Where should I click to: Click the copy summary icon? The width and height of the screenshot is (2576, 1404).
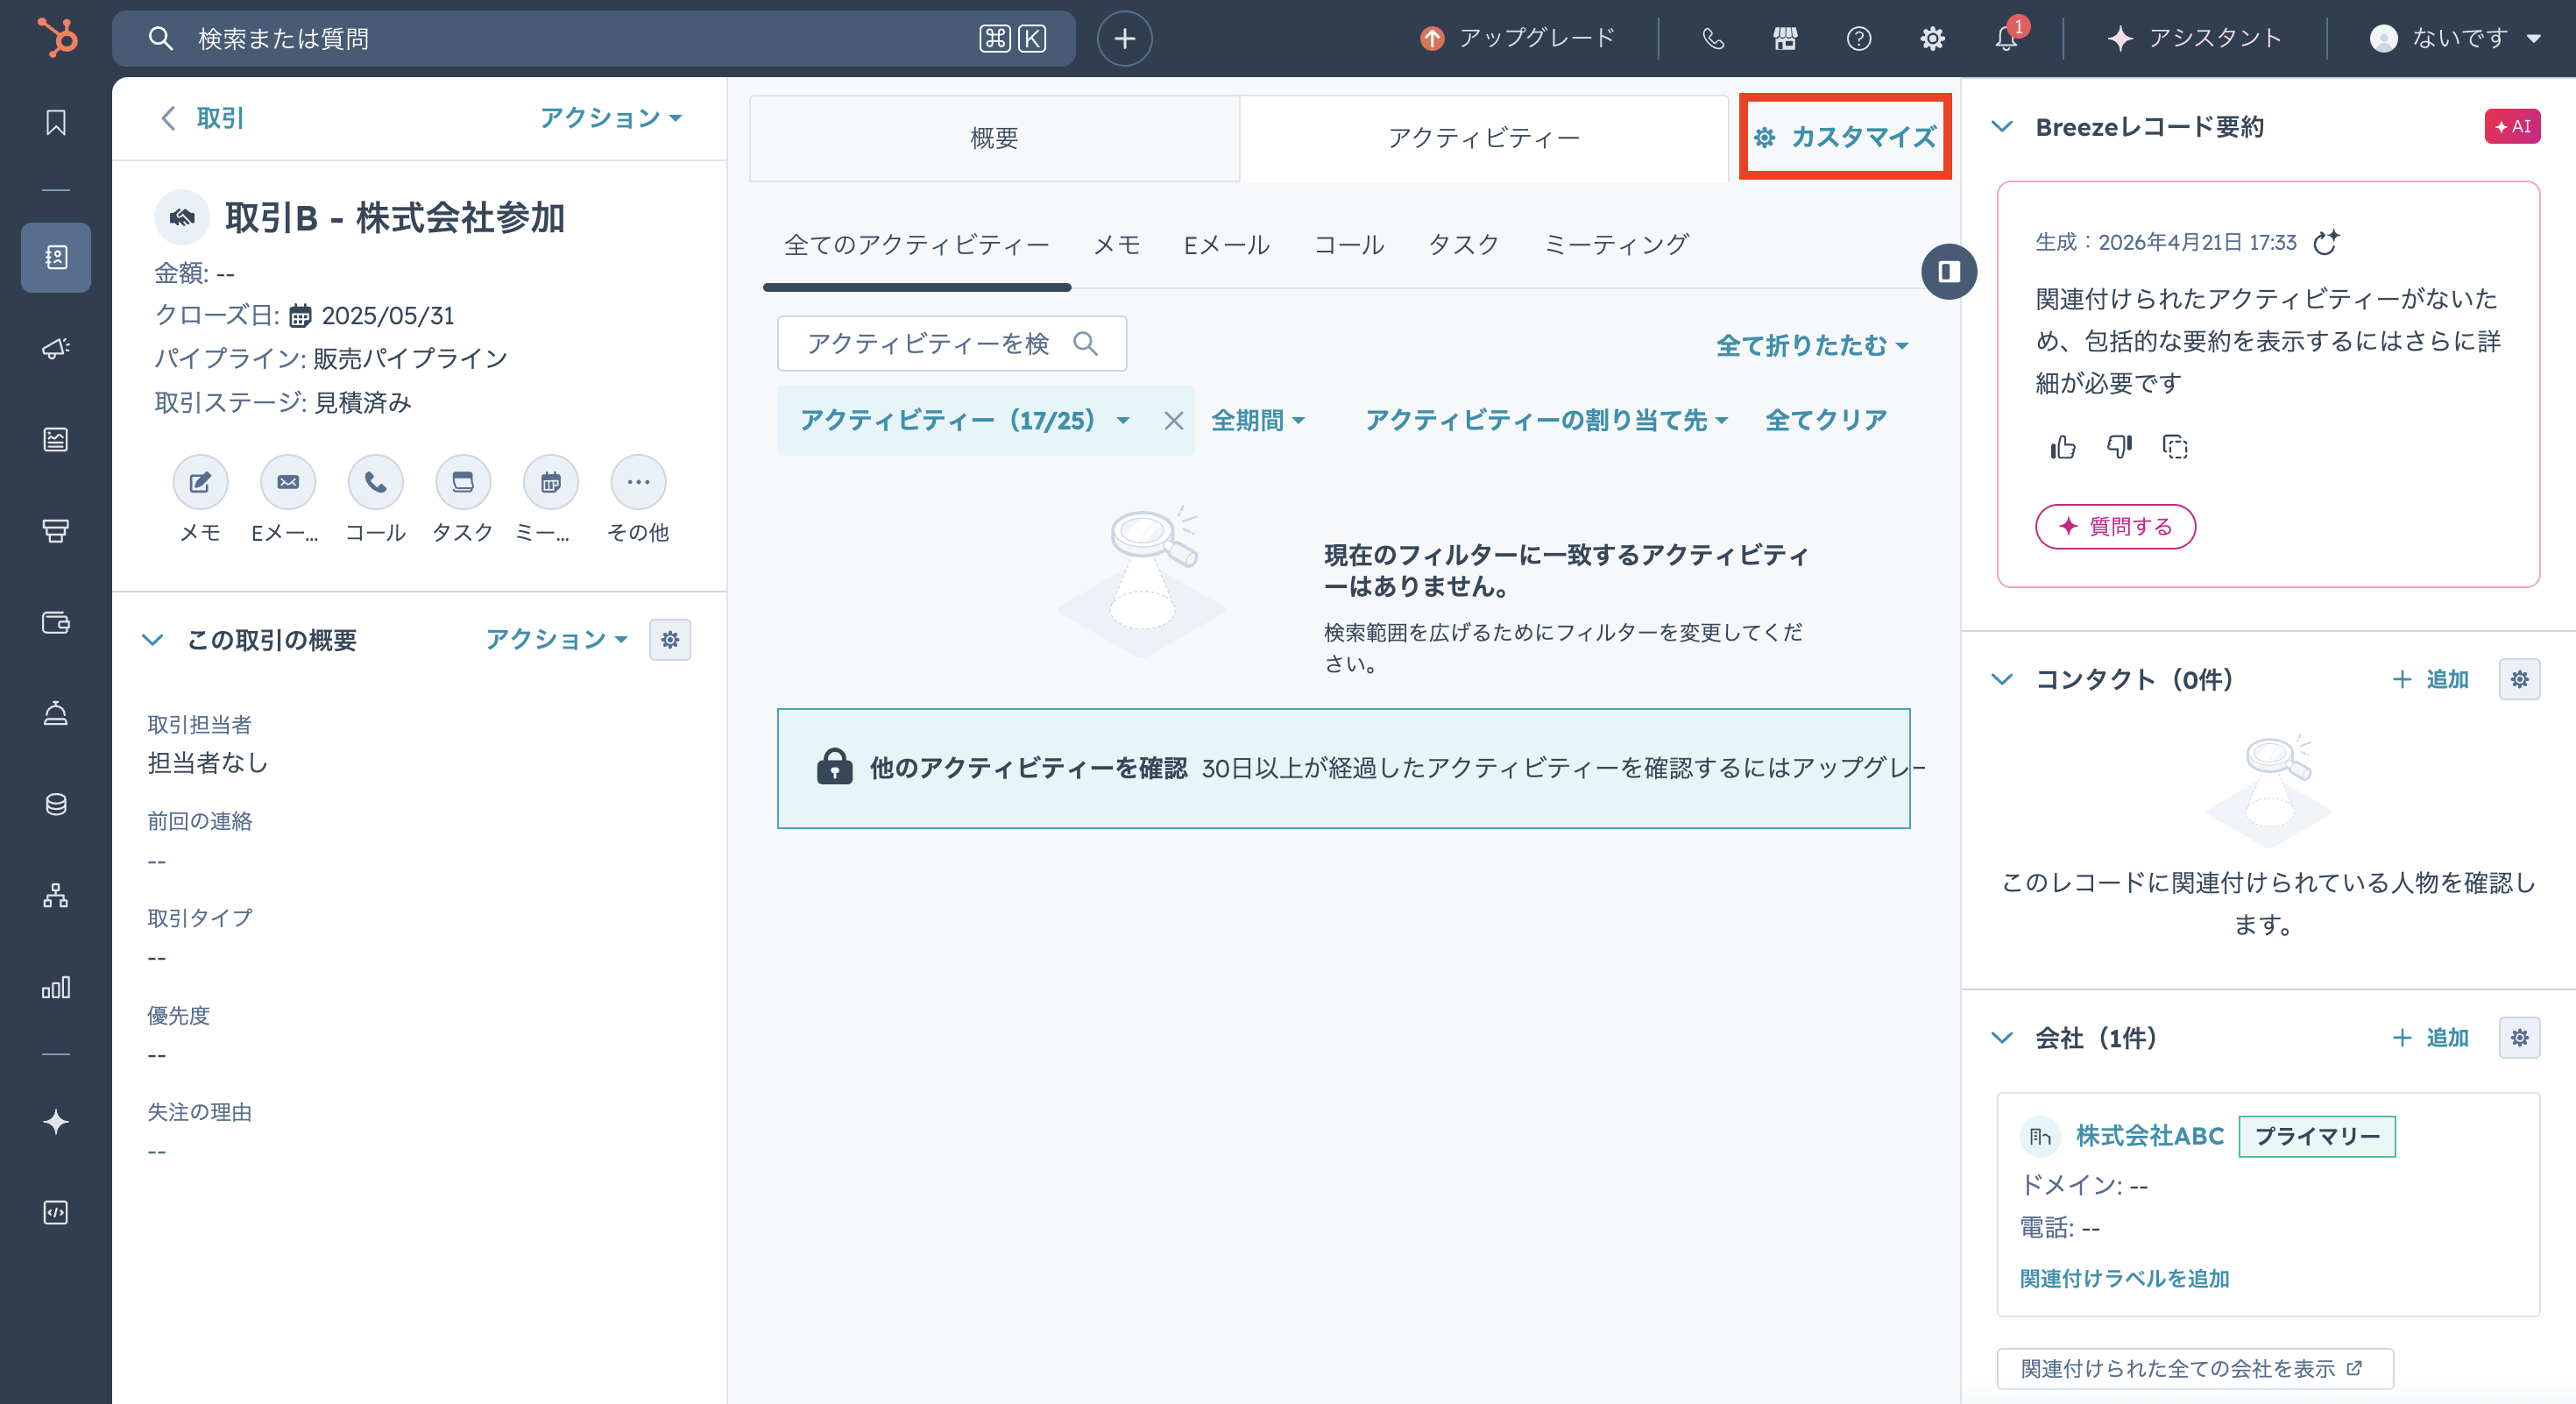tap(2174, 447)
